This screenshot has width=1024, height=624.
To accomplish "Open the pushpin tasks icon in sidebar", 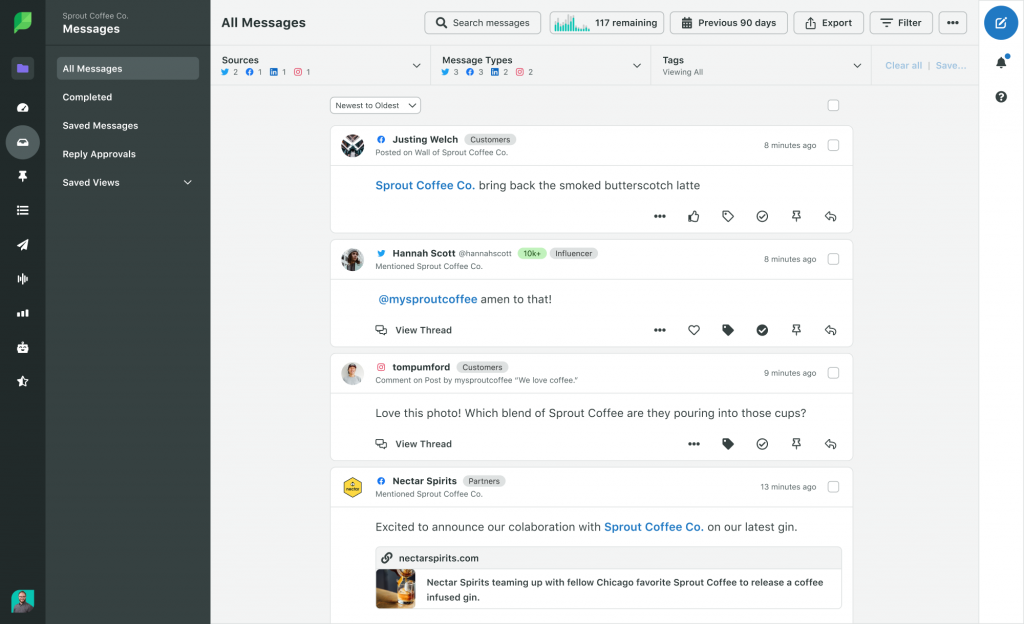I will tap(23, 176).
